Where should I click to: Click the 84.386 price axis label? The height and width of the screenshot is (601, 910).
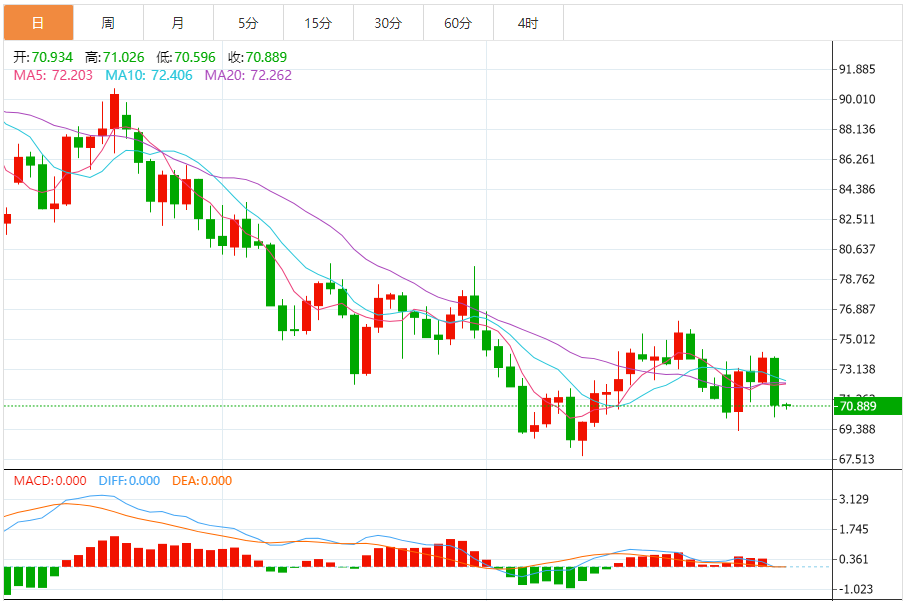tap(857, 189)
